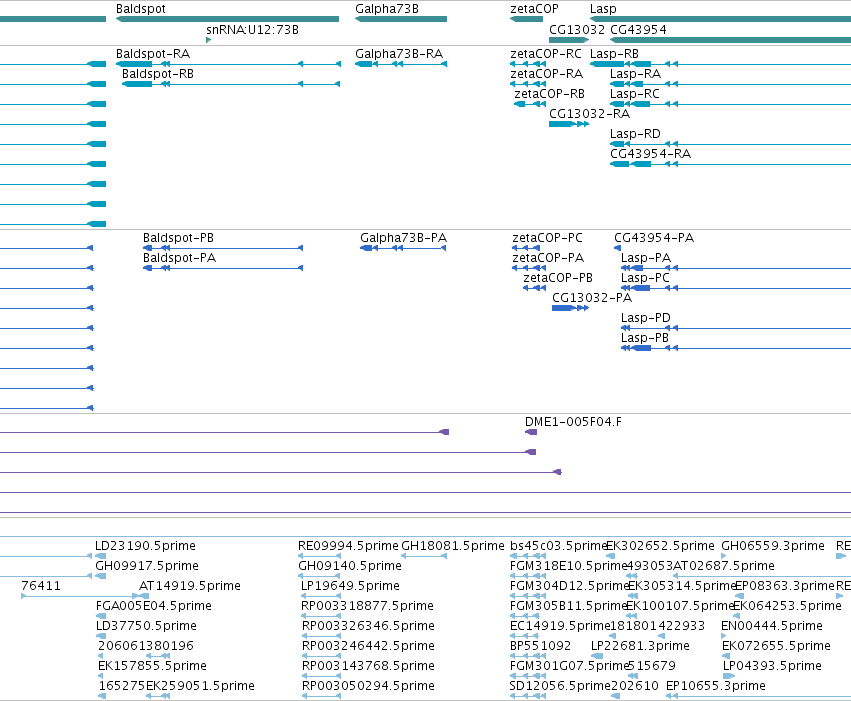Screen dimensions: 851x701
Task: Select the RP003318877.5prime EST feature
Action: (321, 616)
